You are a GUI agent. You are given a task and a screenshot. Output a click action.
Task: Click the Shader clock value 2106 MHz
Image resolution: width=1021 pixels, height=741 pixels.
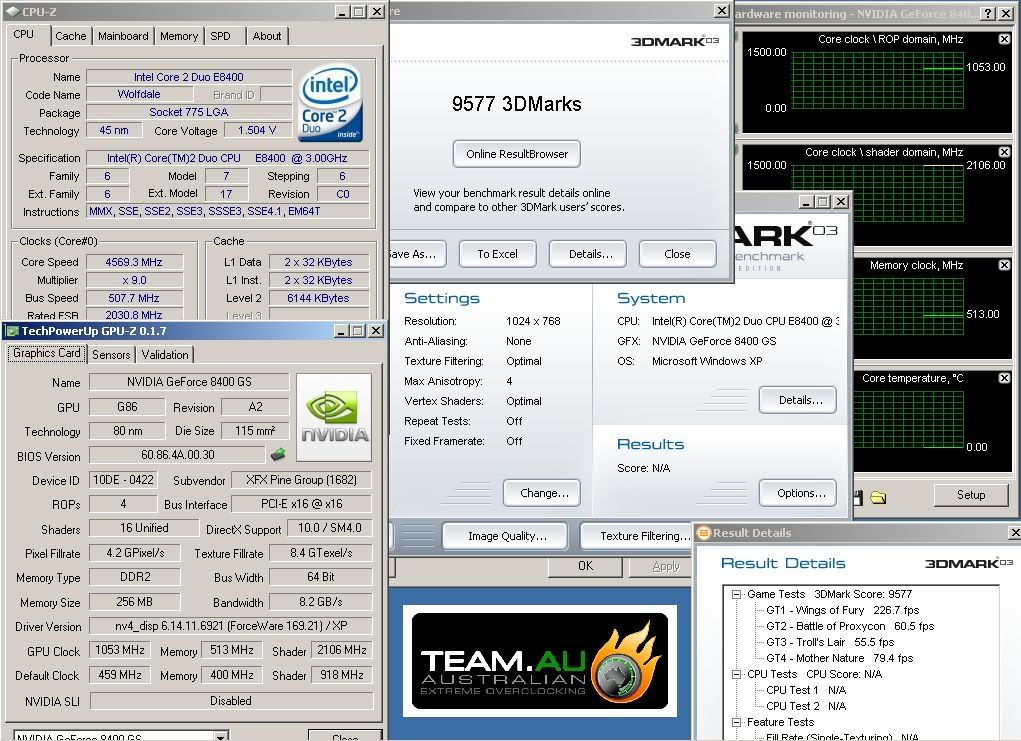tap(341, 650)
